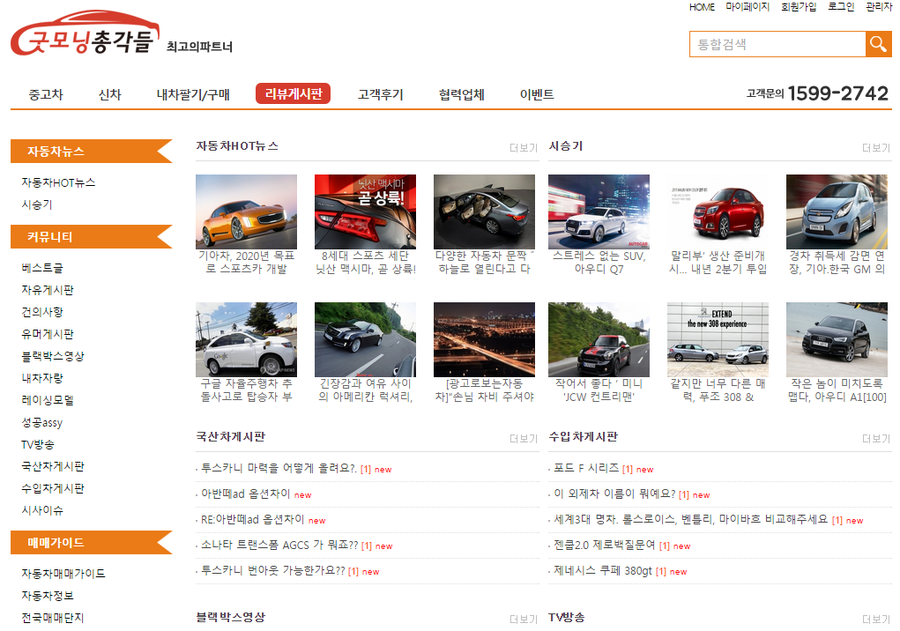The height and width of the screenshot is (631, 900).
Task: Open 시승기 in the sidebar
Action: point(37,204)
